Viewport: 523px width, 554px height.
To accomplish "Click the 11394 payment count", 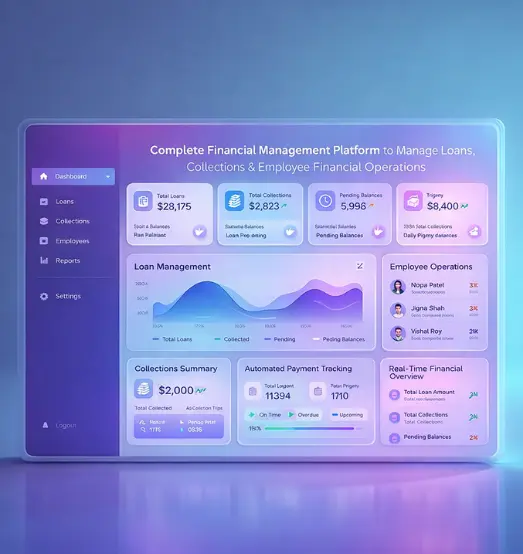I will (x=278, y=396).
